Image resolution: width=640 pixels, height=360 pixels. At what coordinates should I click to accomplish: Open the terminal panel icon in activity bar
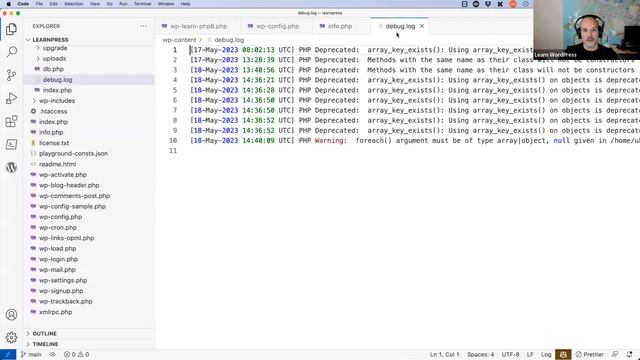(x=11, y=144)
